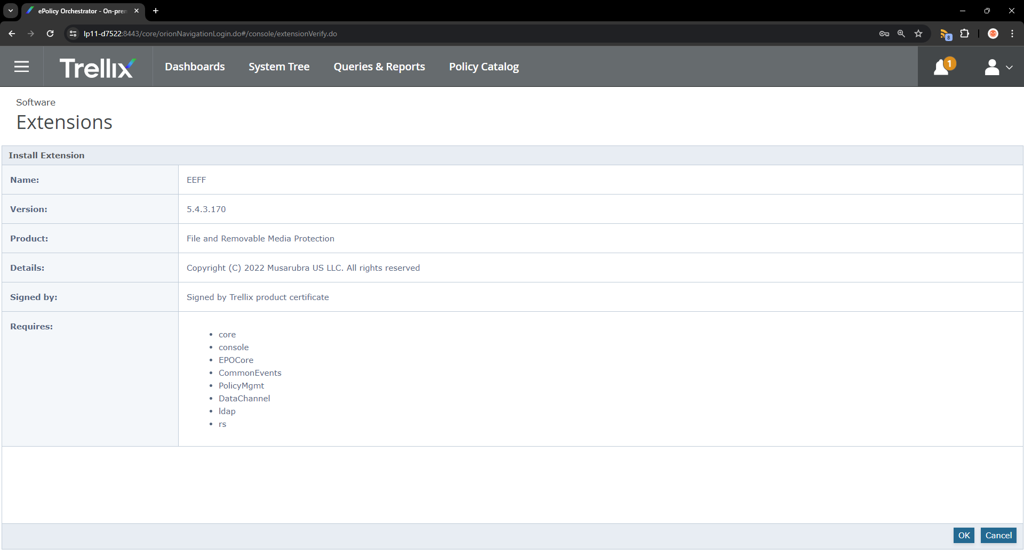Go to Dashboards
The height and width of the screenshot is (550, 1024).
tap(194, 67)
